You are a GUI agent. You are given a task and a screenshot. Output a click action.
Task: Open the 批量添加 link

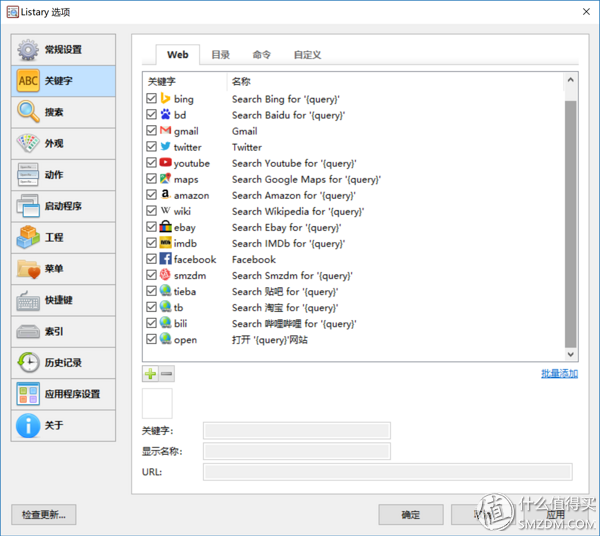(x=559, y=373)
